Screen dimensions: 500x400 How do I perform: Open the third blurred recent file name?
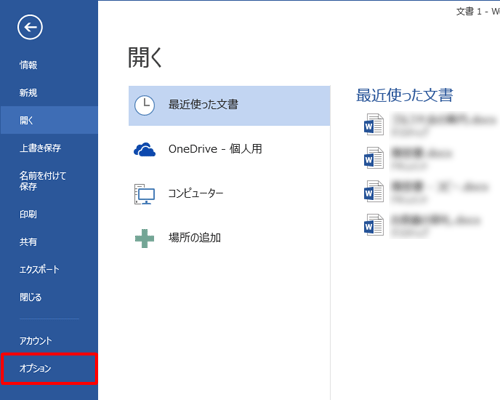click(440, 186)
